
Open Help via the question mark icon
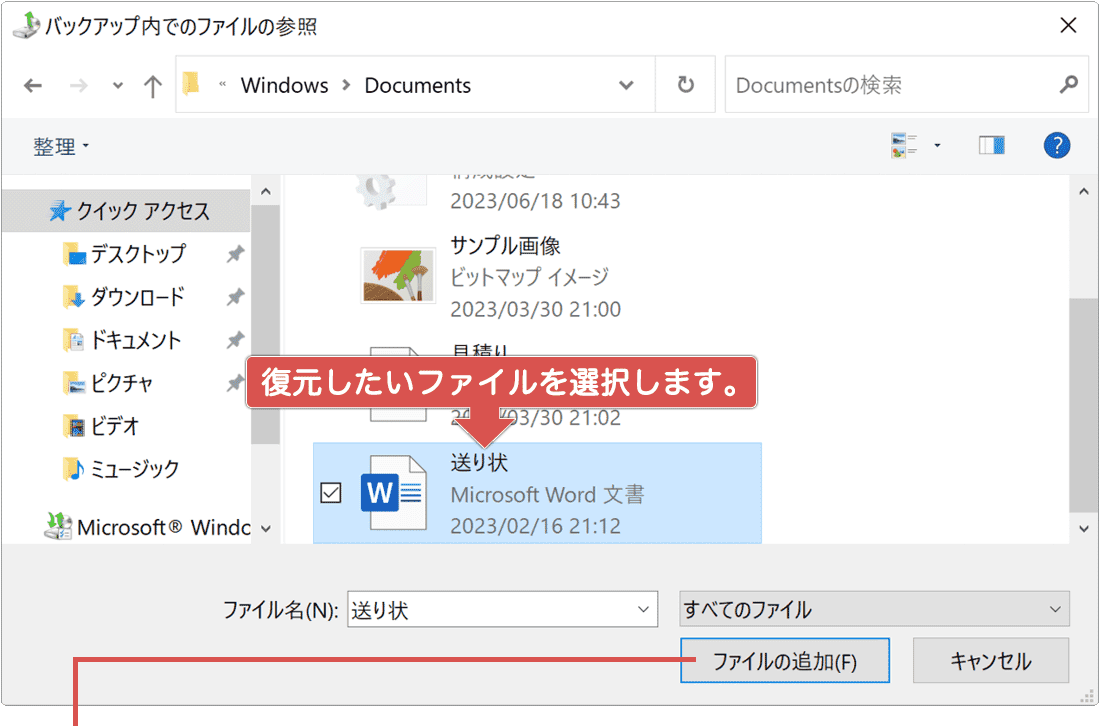click(x=1057, y=145)
